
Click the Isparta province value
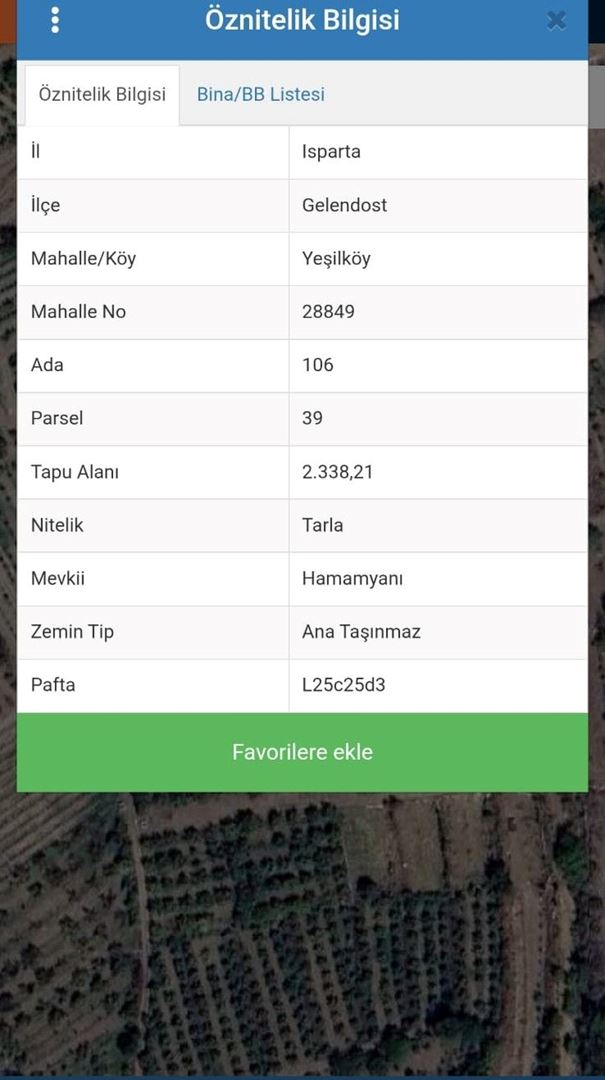331,152
